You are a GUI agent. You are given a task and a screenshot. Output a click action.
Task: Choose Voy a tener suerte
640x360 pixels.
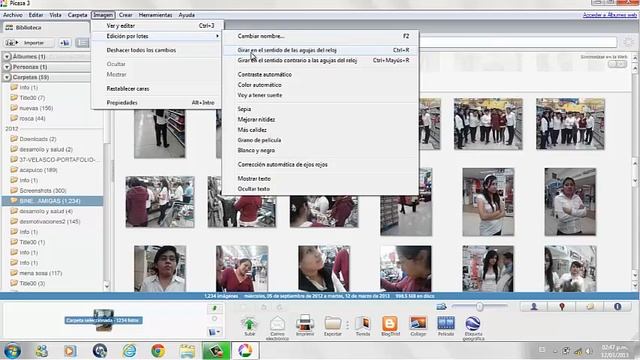point(321,95)
